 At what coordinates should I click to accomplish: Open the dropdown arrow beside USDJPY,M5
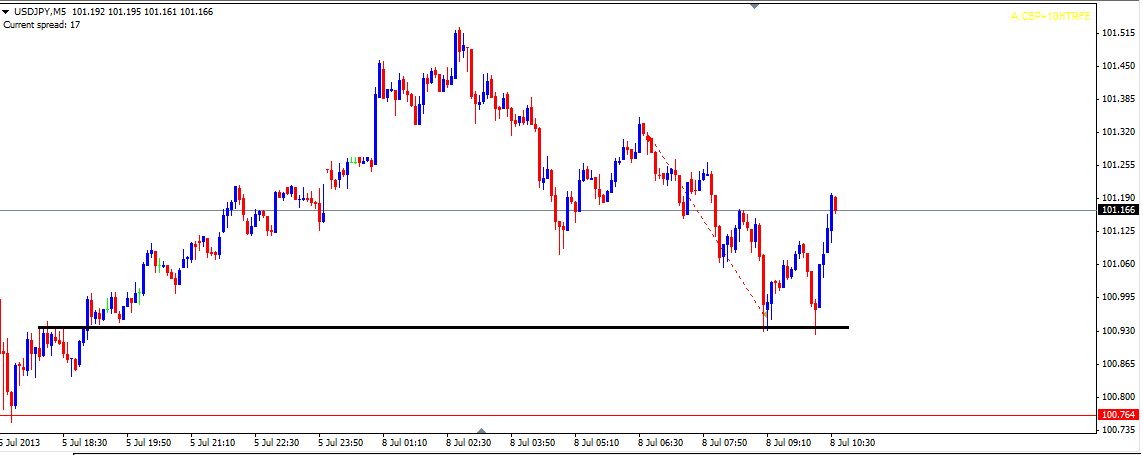tap(6, 11)
